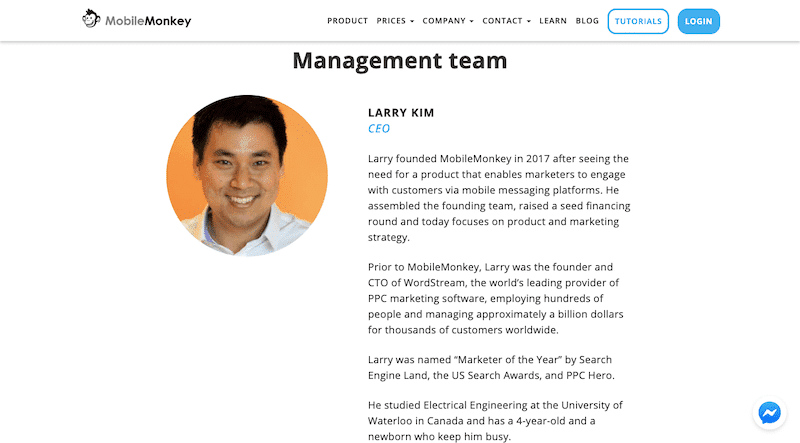Open the PRODUCT menu item
Viewport: 800px width, 443px height.
tap(347, 21)
